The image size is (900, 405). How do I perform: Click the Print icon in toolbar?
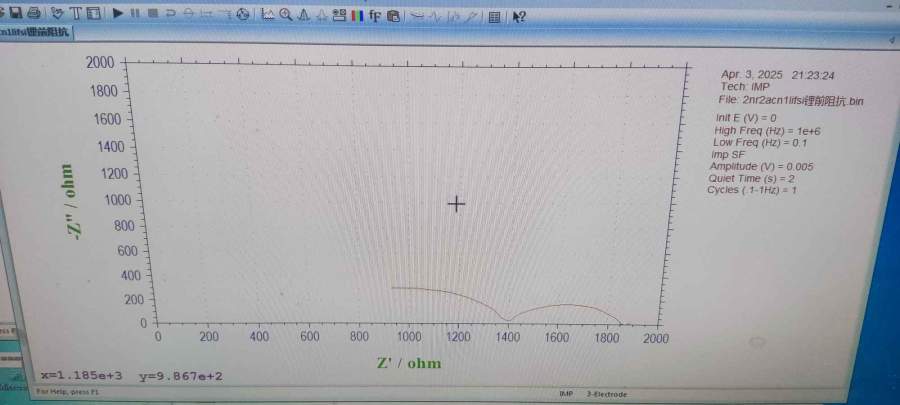coord(34,14)
